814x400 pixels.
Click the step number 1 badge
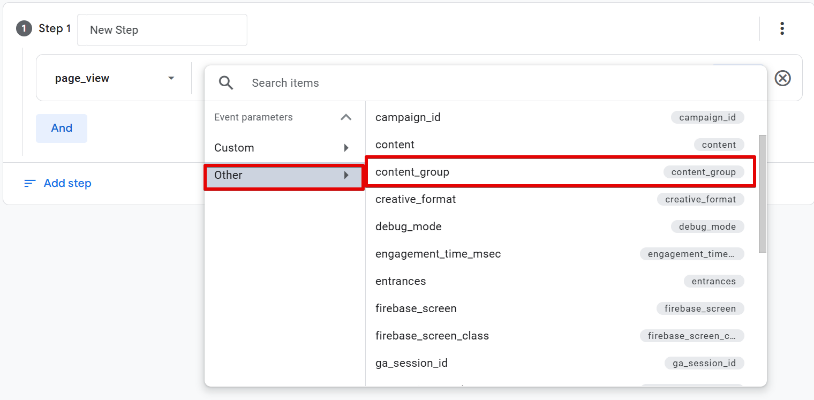pos(24,29)
